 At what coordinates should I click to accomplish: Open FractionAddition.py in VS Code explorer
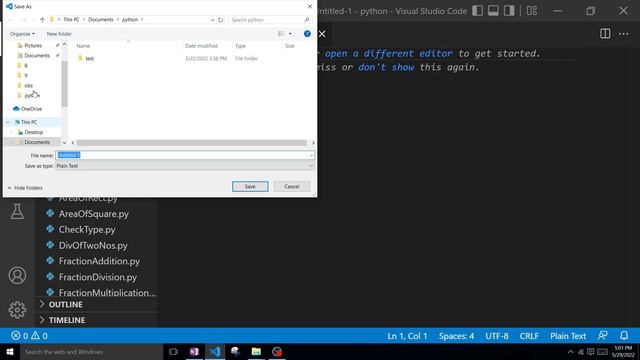99,261
